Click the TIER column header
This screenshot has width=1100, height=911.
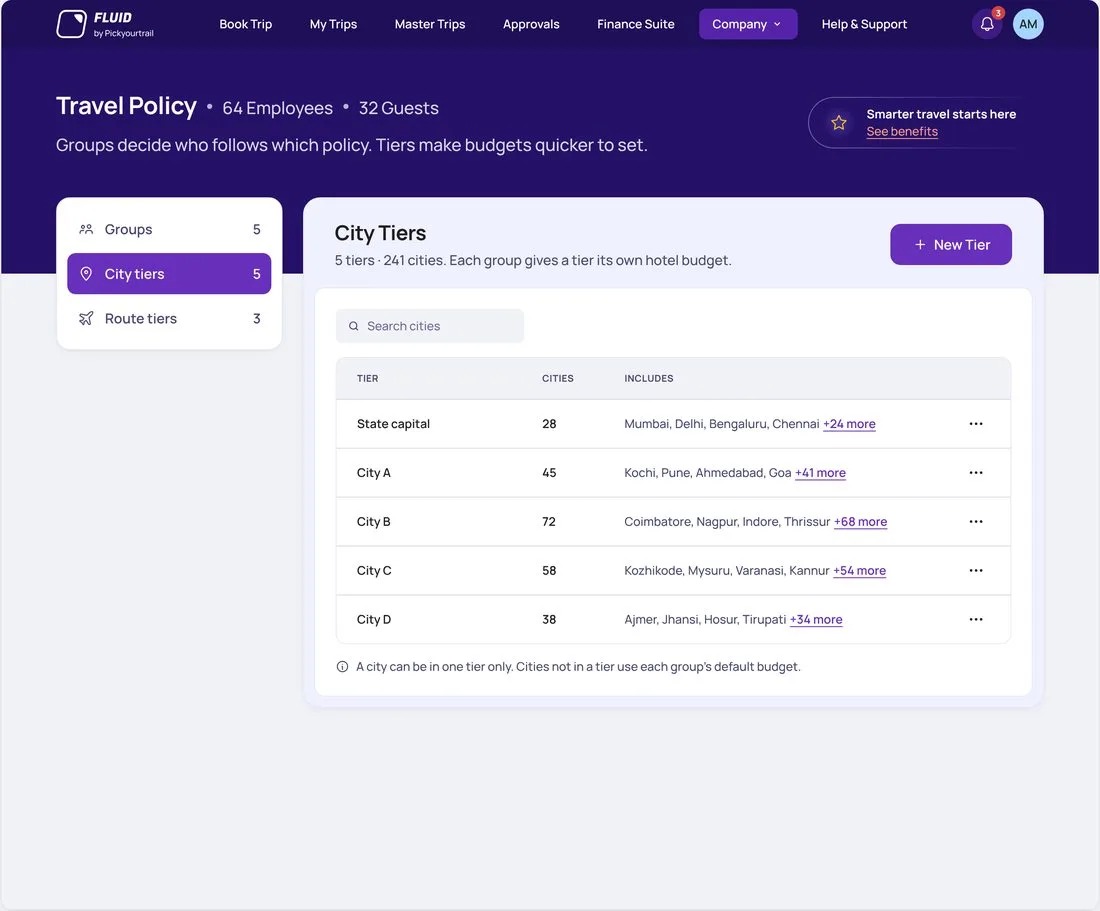(x=368, y=379)
